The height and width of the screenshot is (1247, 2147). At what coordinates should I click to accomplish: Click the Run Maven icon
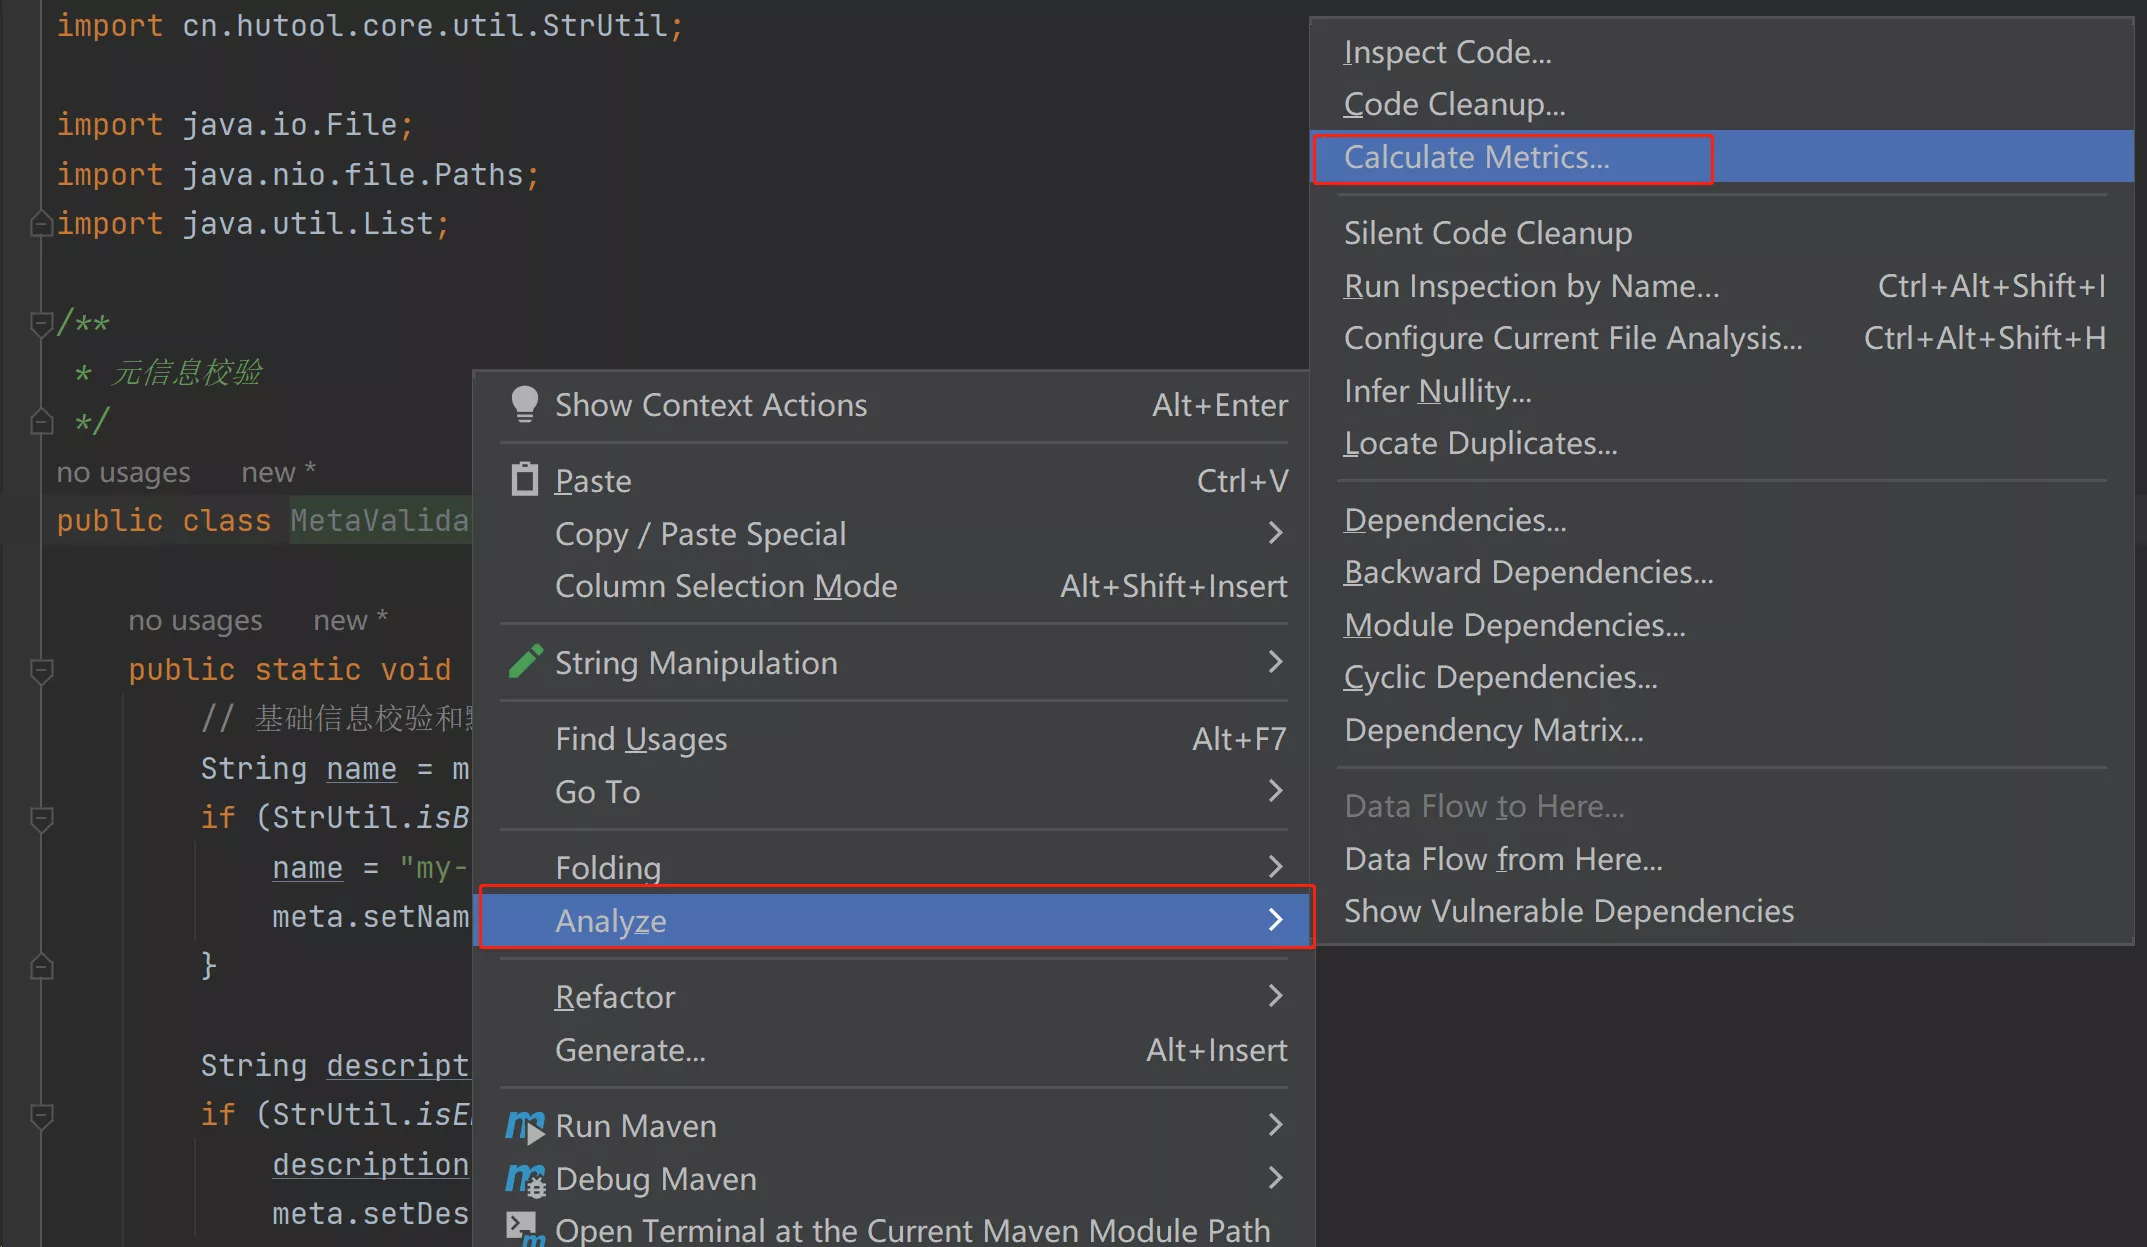(x=525, y=1126)
